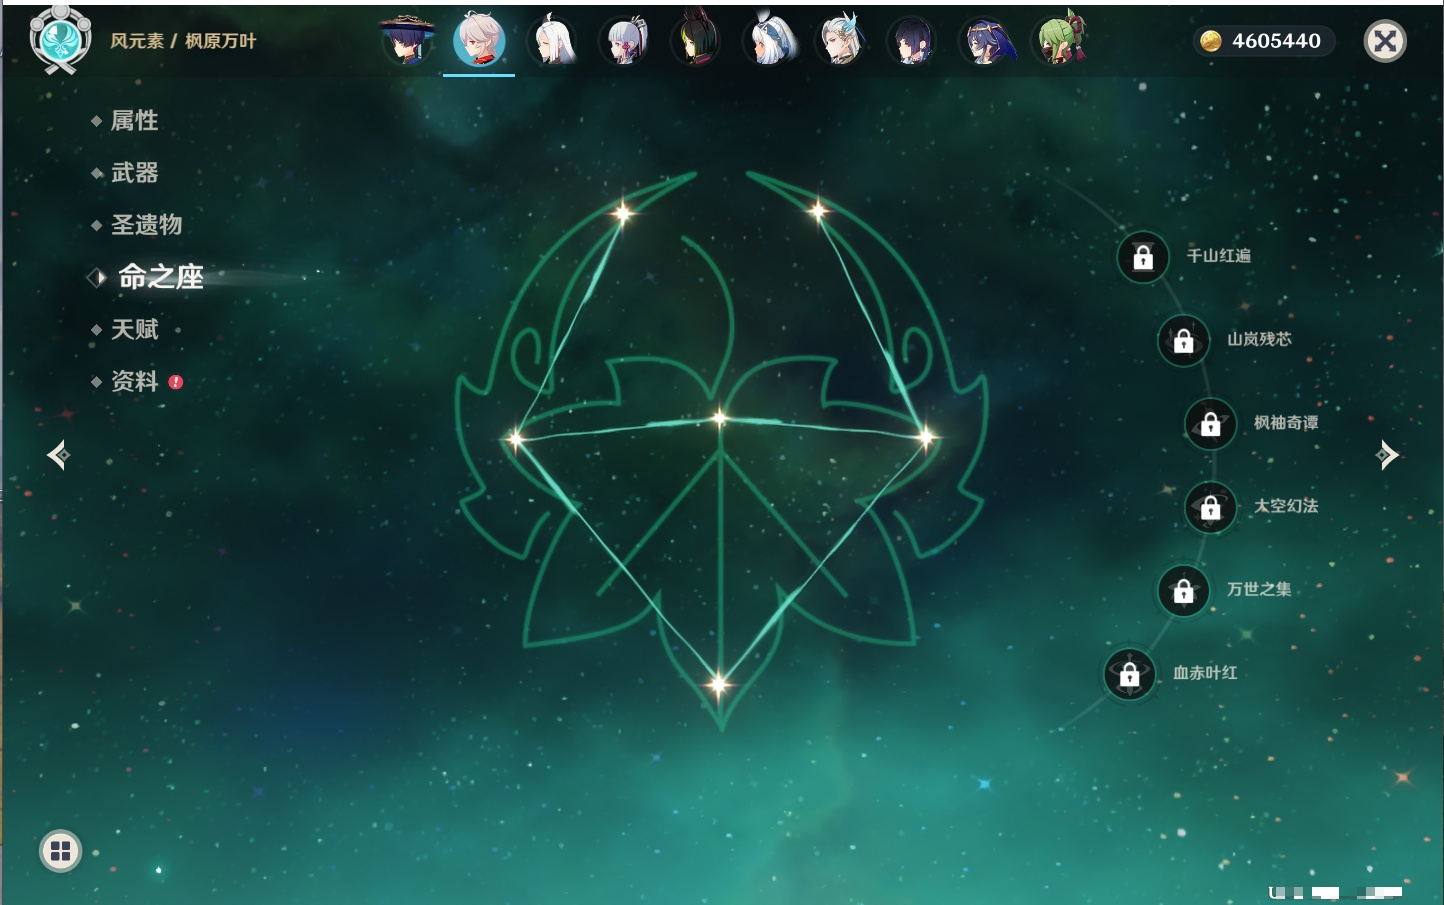This screenshot has width=1444, height=905.
Task: Pick the white long-haired portrait beside Kazuha
Action: 553,41
